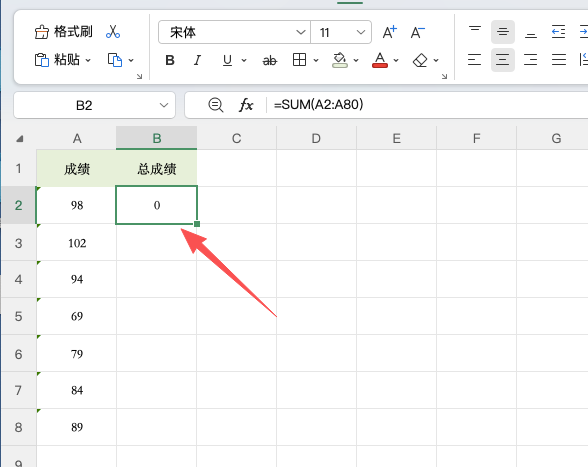Viewport: 588px width, 467px height.
Task: Click cell A6 with value 79
Action: pyautogui.click(x=77, y=354)
